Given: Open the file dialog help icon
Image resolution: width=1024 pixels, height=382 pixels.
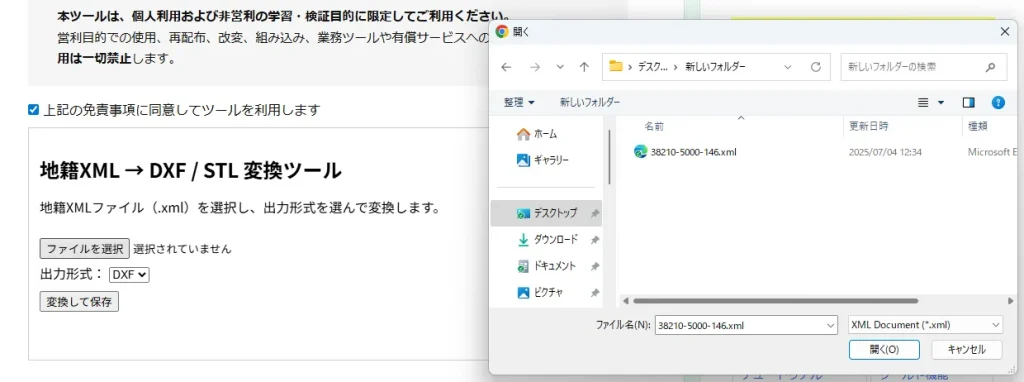Looking at the screenshot, I should click(x=998, y=103).
